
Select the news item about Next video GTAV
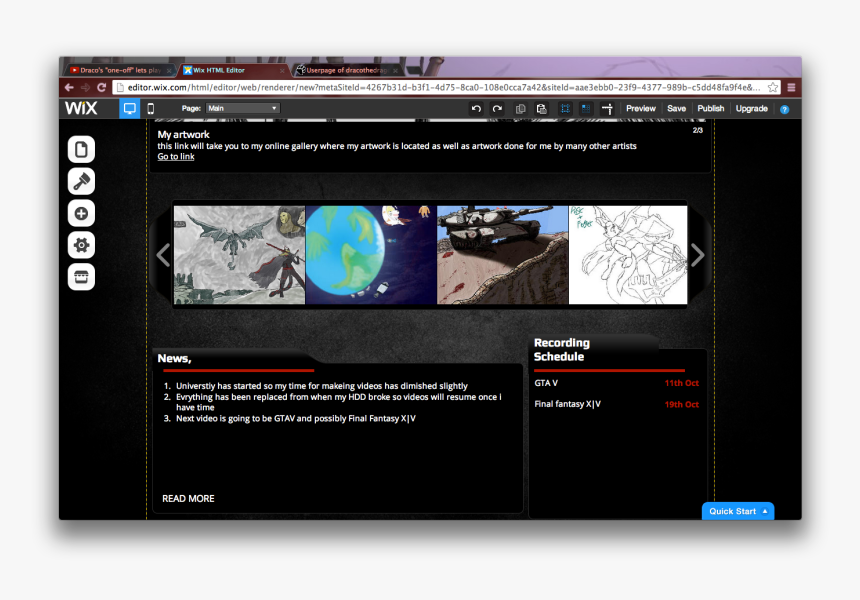[296, 418]
